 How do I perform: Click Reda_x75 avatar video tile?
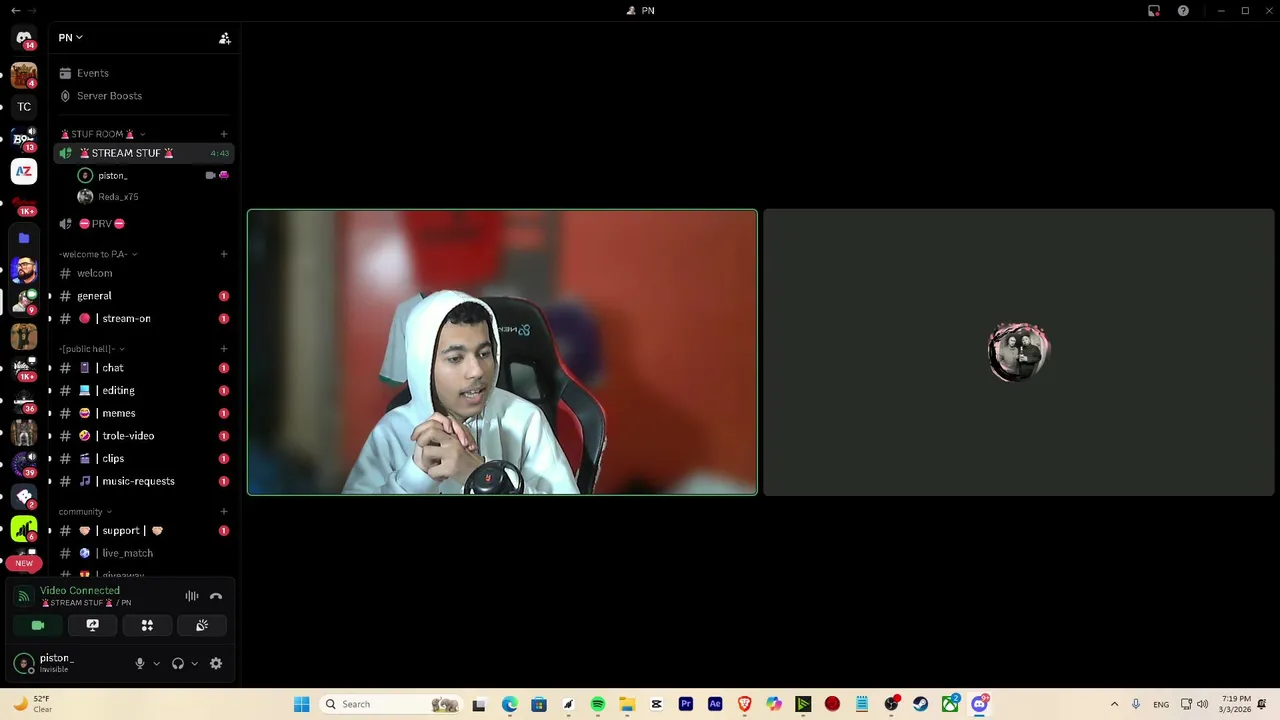coord(1019,352)
